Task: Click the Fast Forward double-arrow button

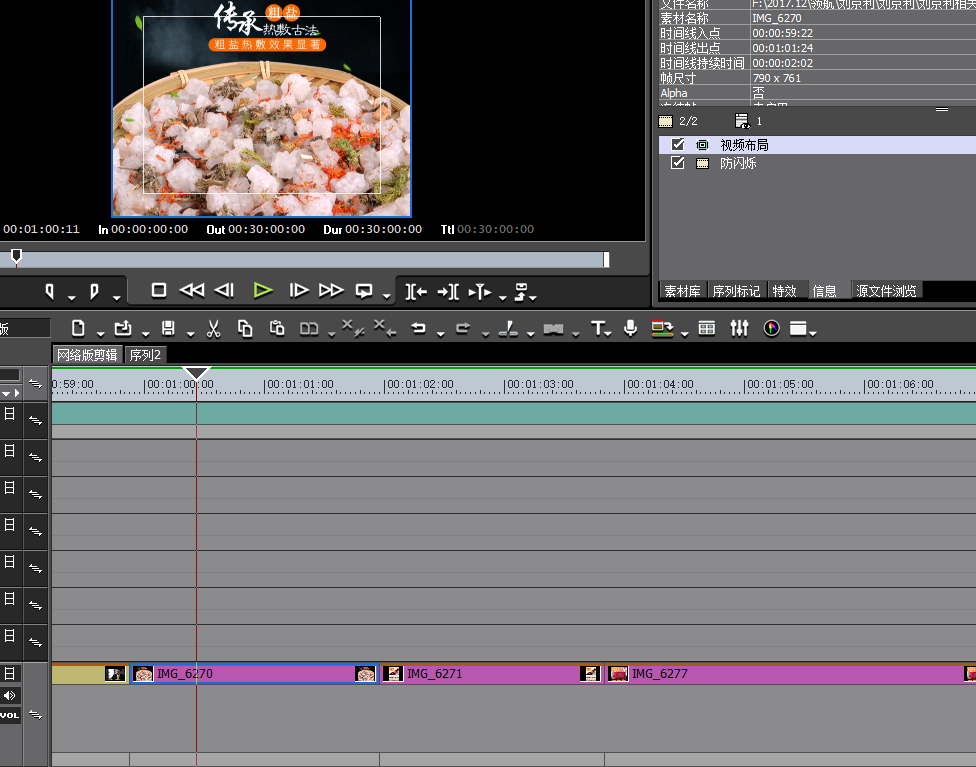Action: (331, 290)
